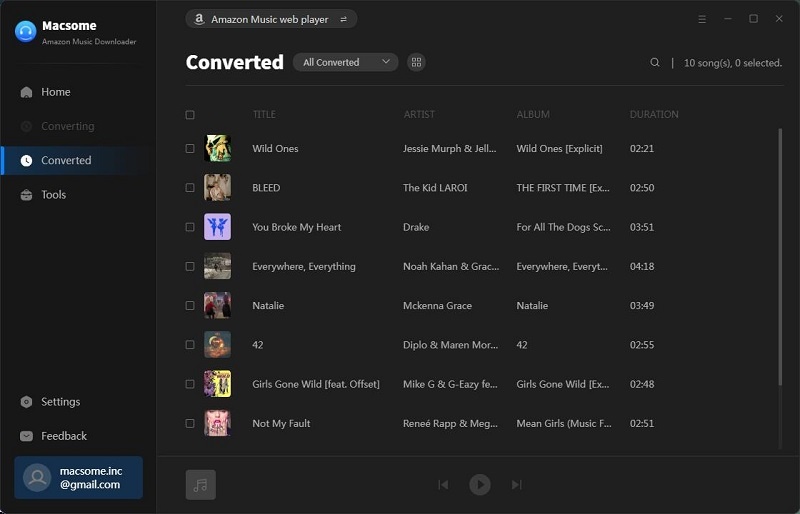Expand the All Converted dropdown

(x=345, y=62)
